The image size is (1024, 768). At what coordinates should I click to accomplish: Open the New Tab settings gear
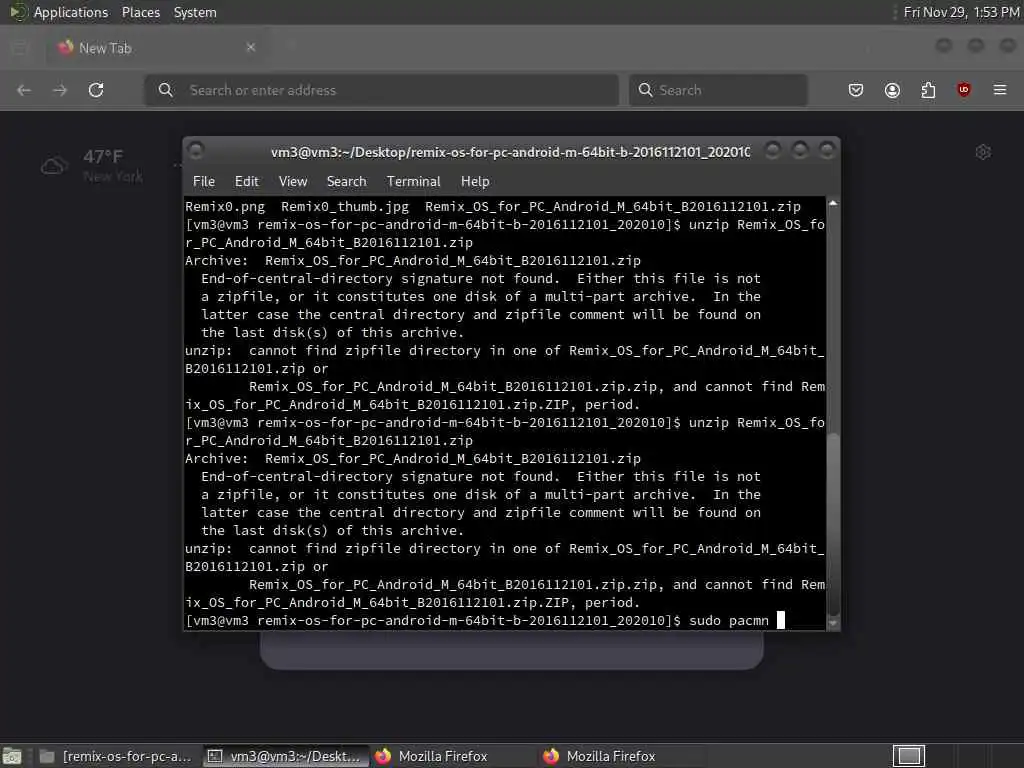point(983,152)
